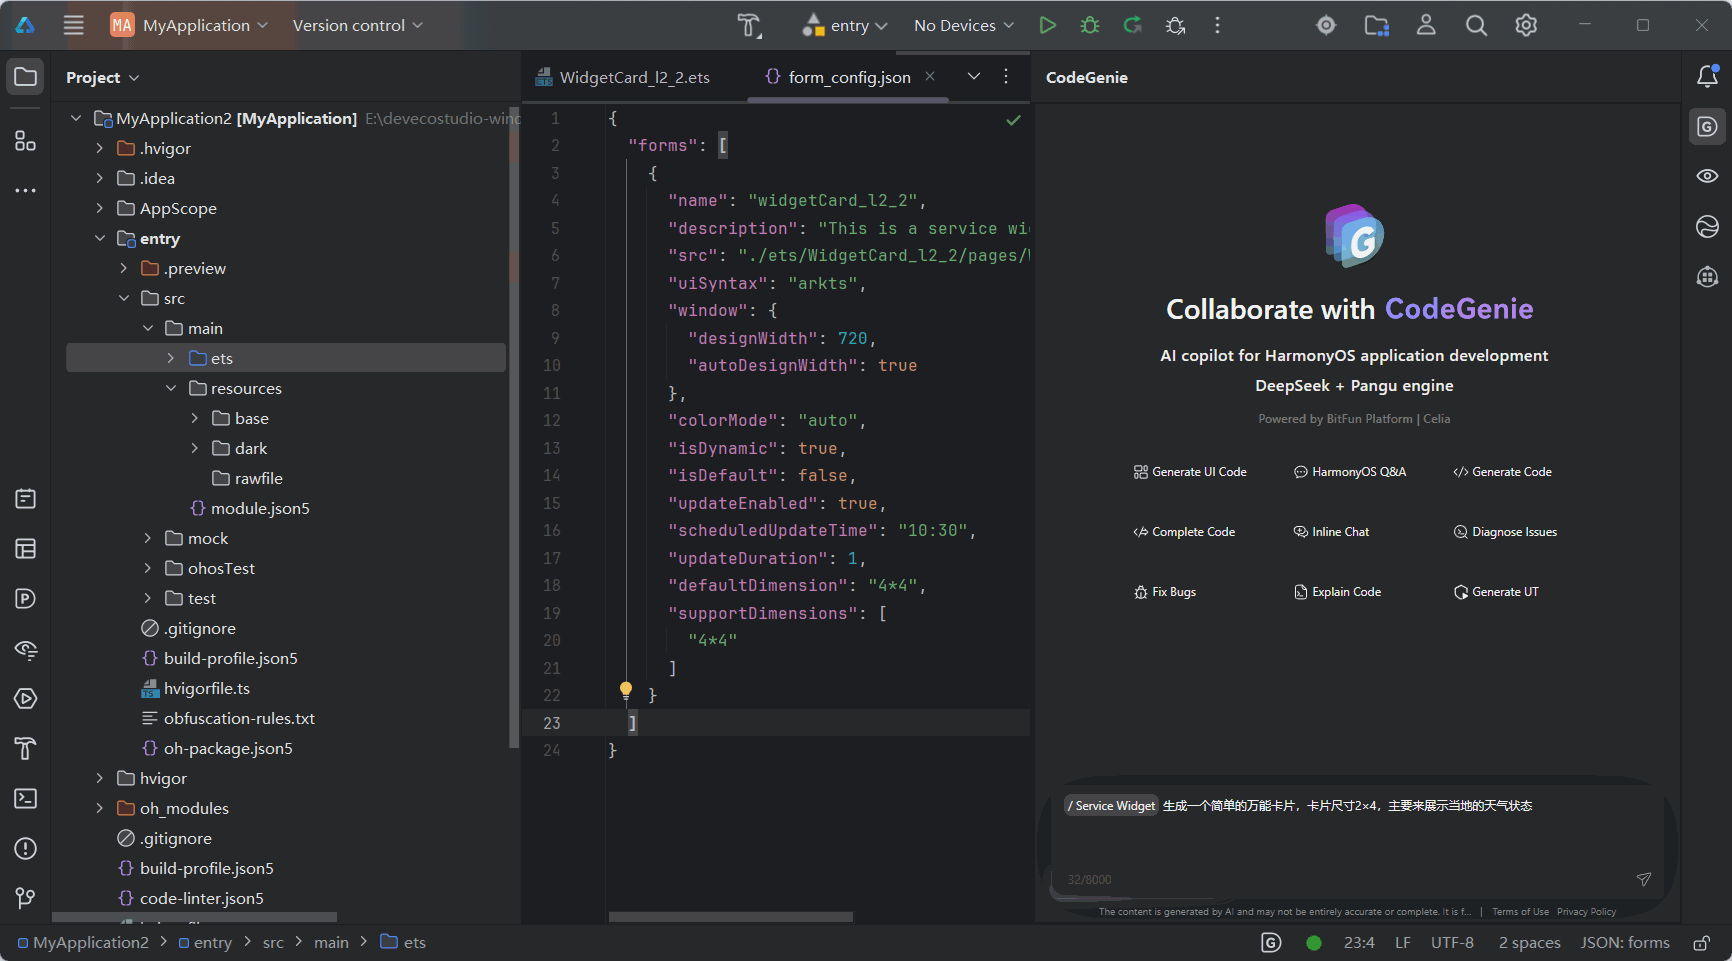The height and width of the screenshot is (961, 1732).
Task: Click the intention lightbulb on line 22
Action: coord(626,689)
